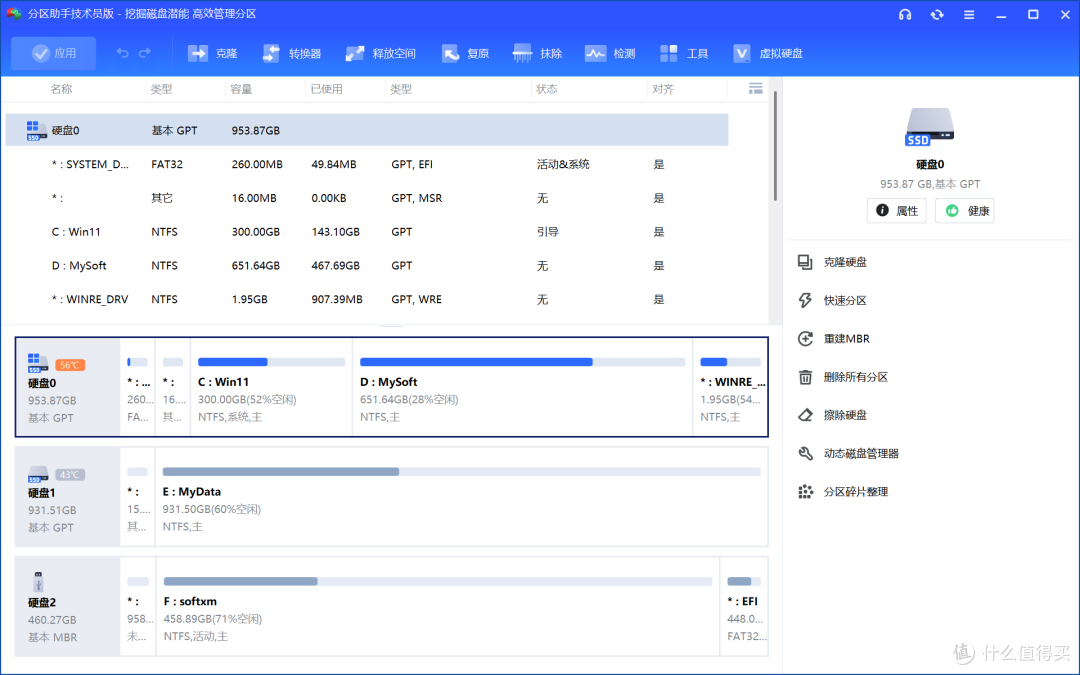Click the C : Win11 partition block

tap(271, 387)
